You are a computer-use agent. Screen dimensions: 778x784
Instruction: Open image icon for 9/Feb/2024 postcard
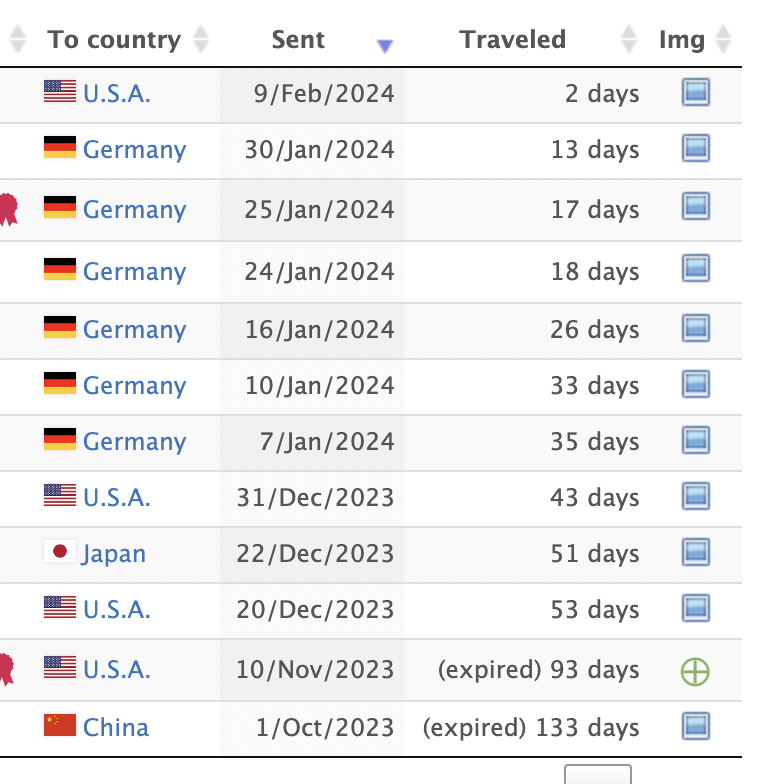pyautogui.click(x=696, y=92)
